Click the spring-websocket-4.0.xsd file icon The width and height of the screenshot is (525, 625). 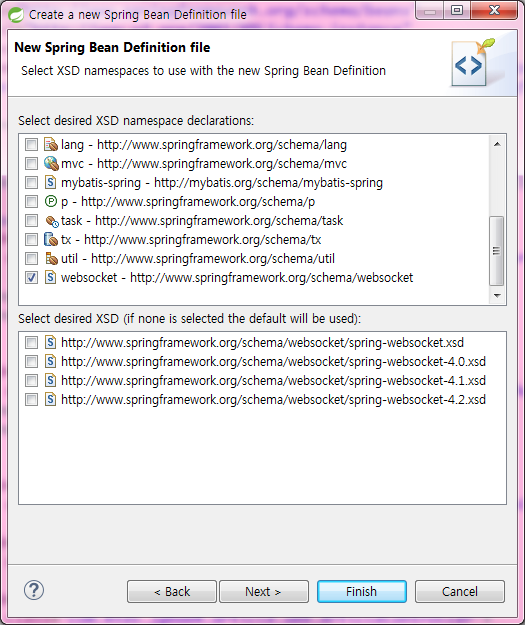(x=50, y=362)
